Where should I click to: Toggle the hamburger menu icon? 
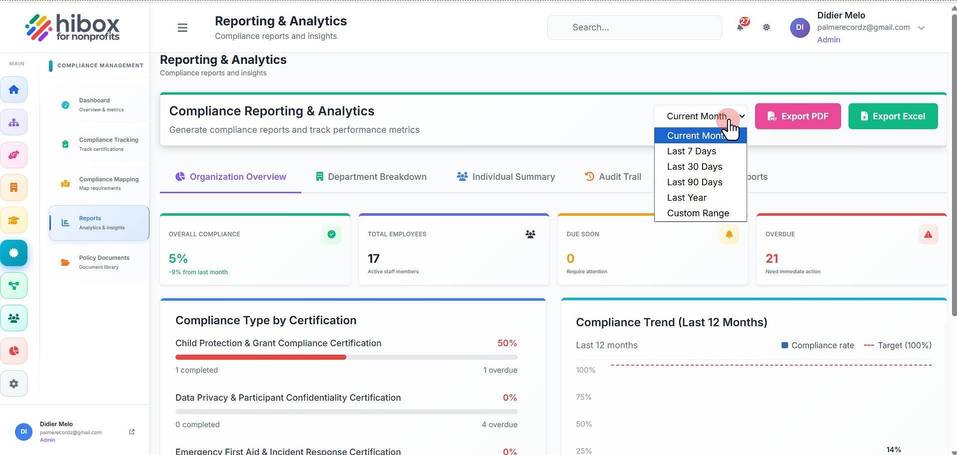pos(182,27)
